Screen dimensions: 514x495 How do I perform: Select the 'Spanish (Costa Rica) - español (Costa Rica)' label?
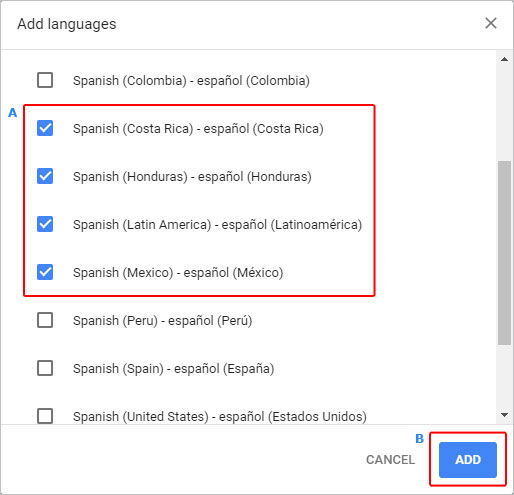198,129
